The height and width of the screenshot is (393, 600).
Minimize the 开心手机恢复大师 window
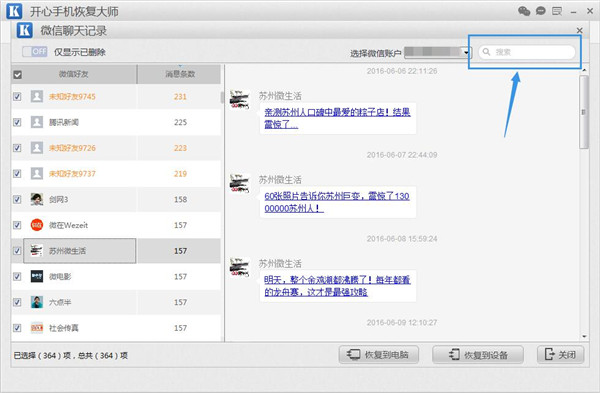[573, 12]
